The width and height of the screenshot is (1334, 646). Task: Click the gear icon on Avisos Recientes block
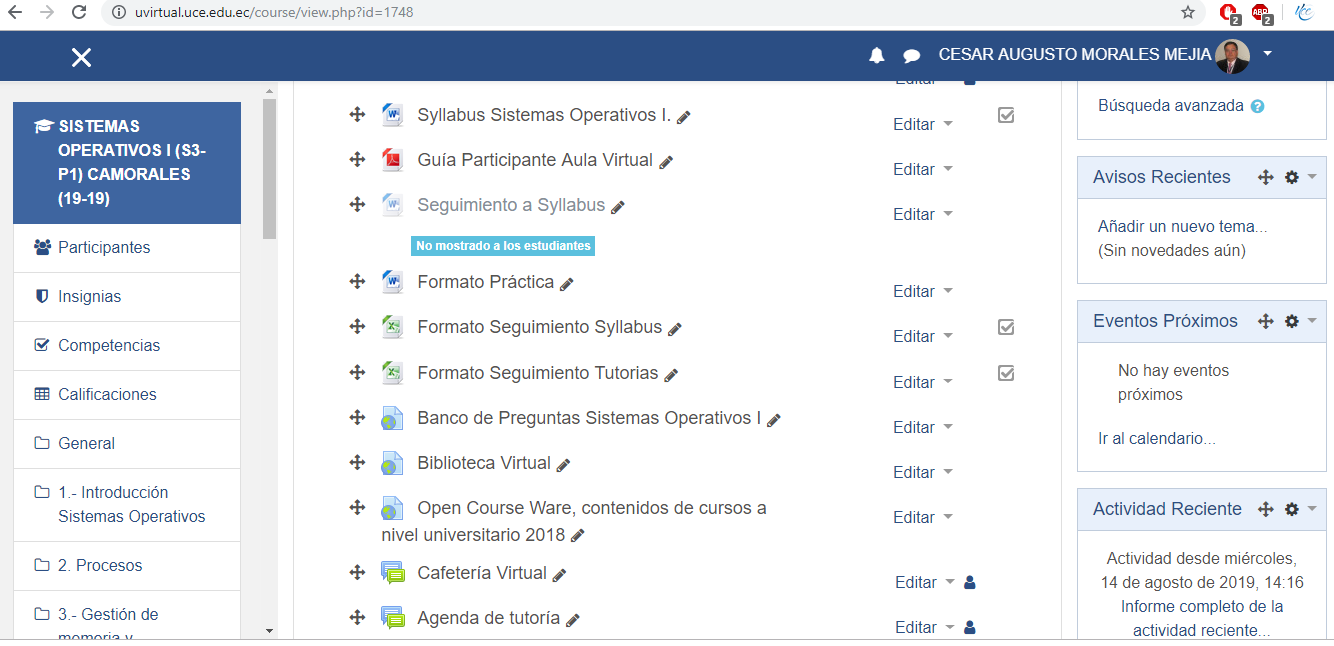[1292, 176]
